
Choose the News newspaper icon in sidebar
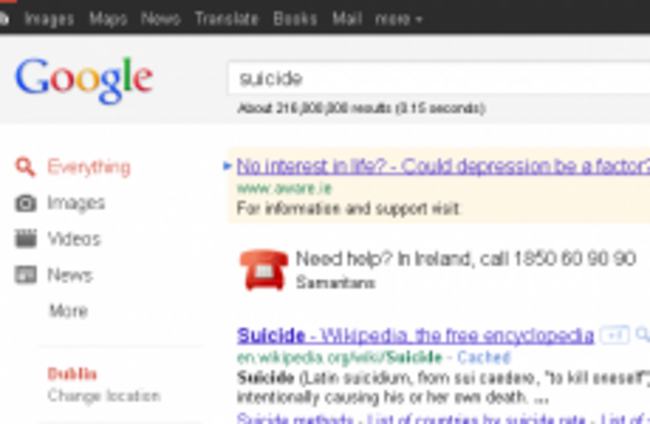pos(26,275)
